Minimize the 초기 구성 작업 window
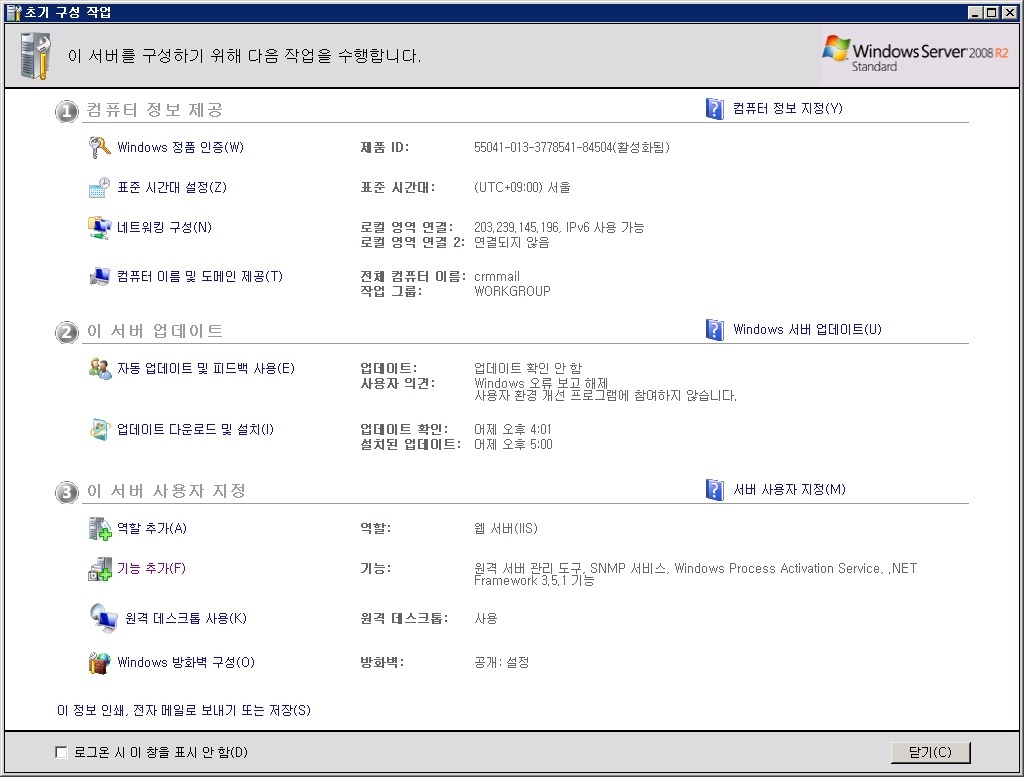 tap(975, 12)
